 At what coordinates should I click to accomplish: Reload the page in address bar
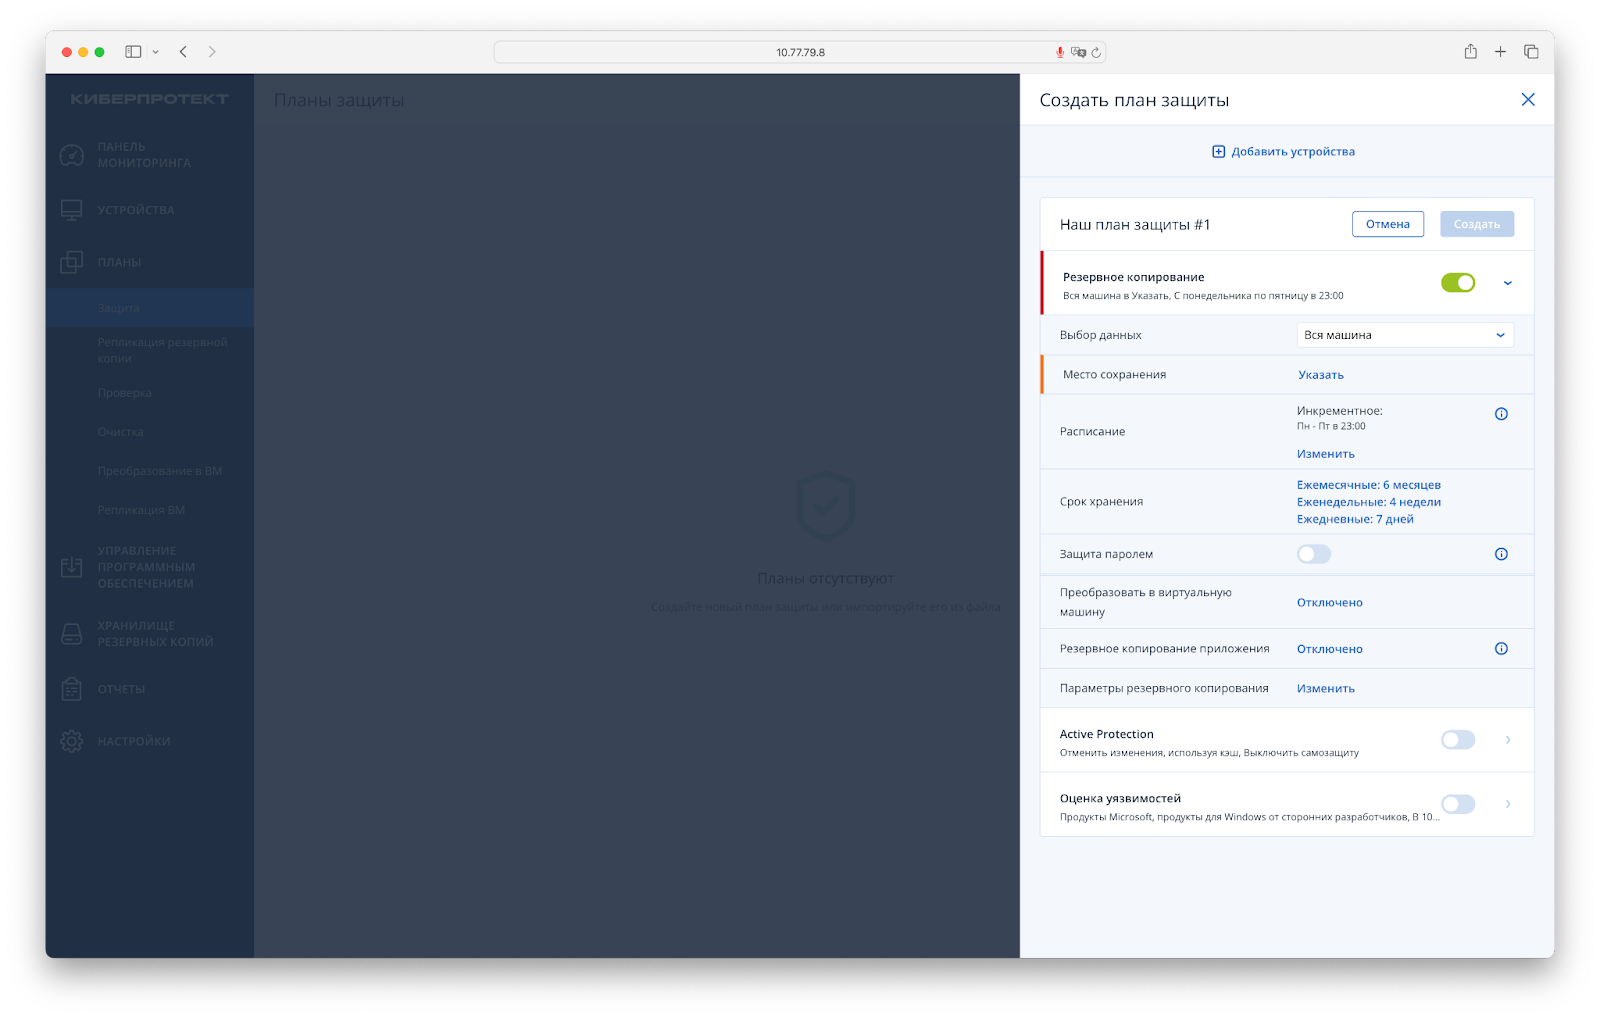[1096, 52]
